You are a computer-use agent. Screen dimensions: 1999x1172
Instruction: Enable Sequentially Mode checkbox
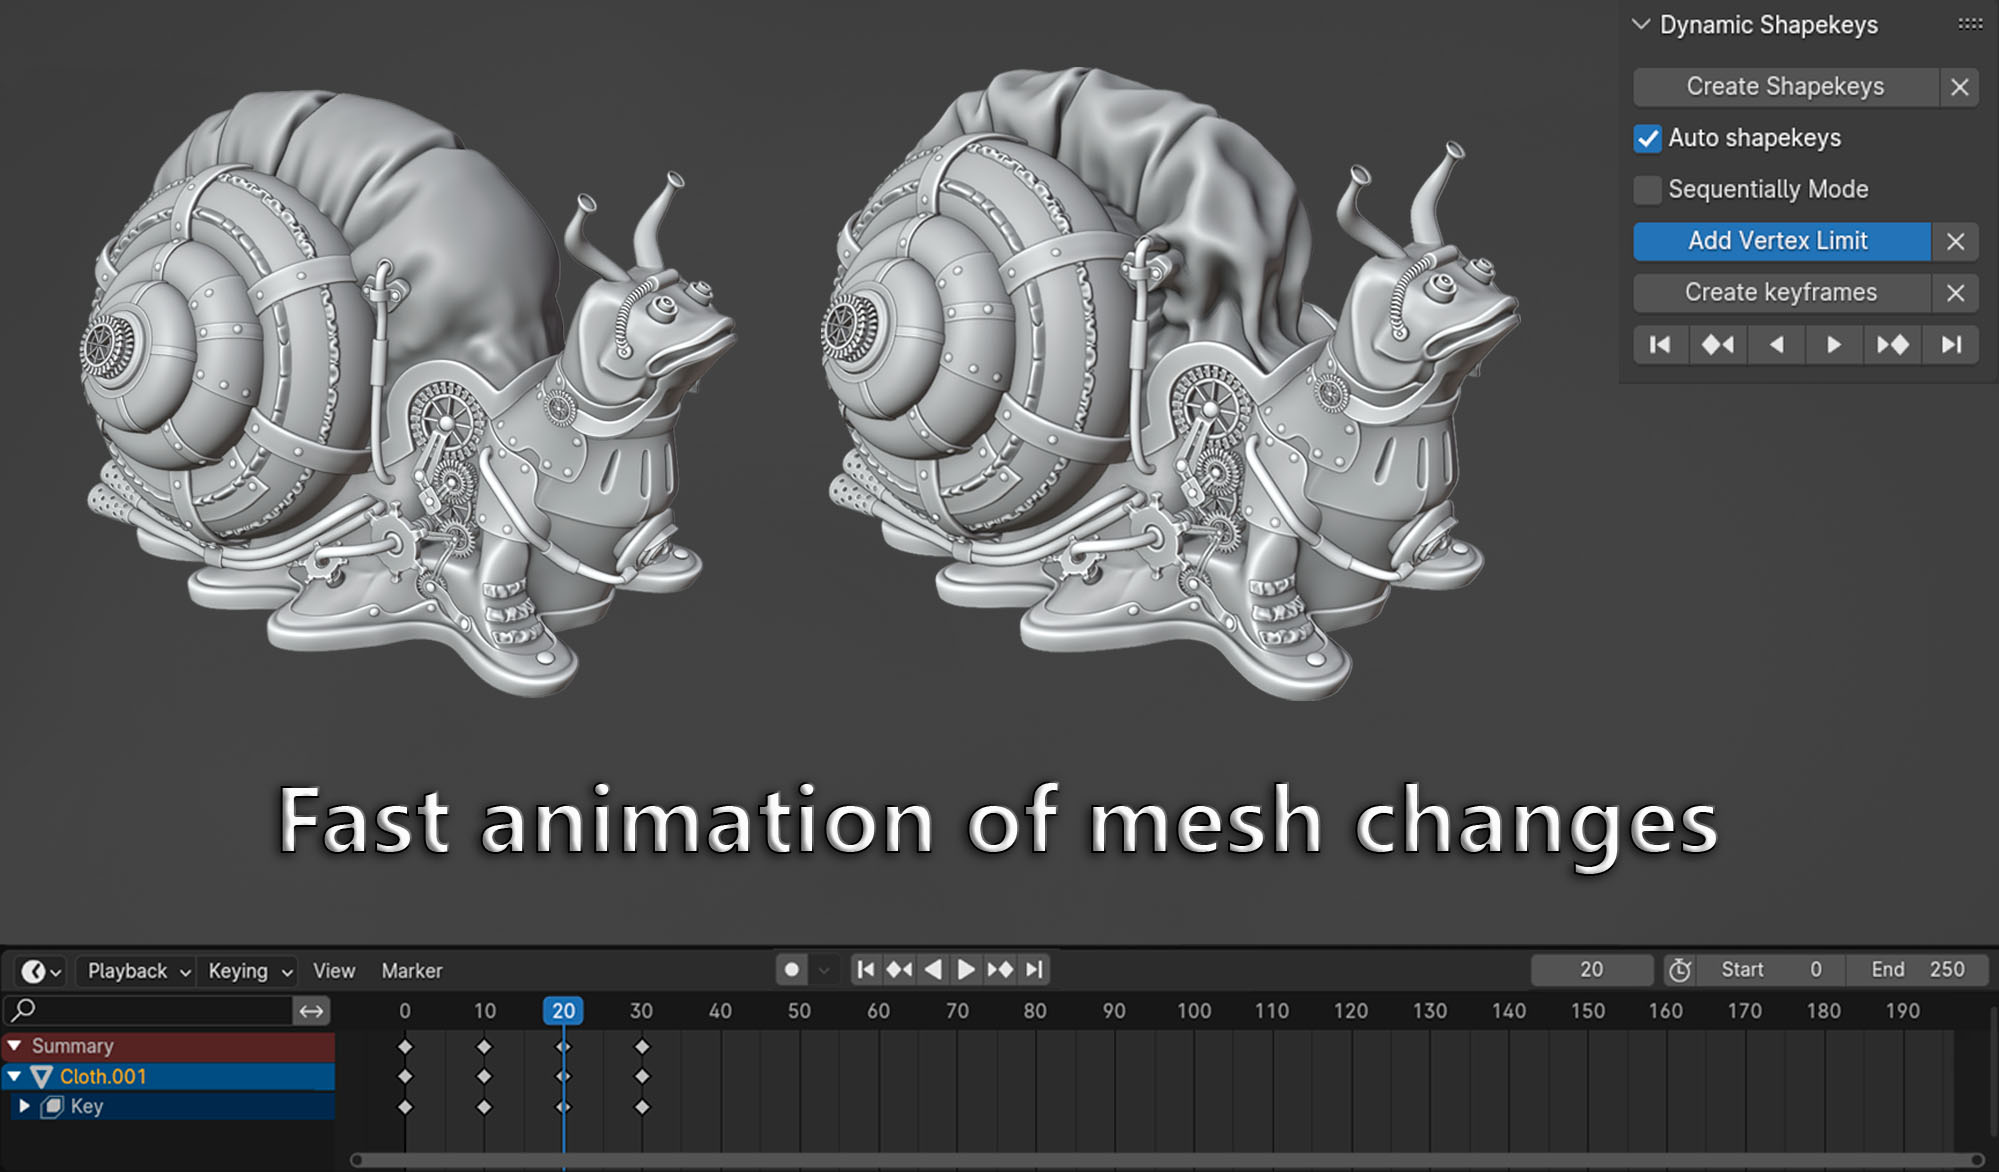1647,190
